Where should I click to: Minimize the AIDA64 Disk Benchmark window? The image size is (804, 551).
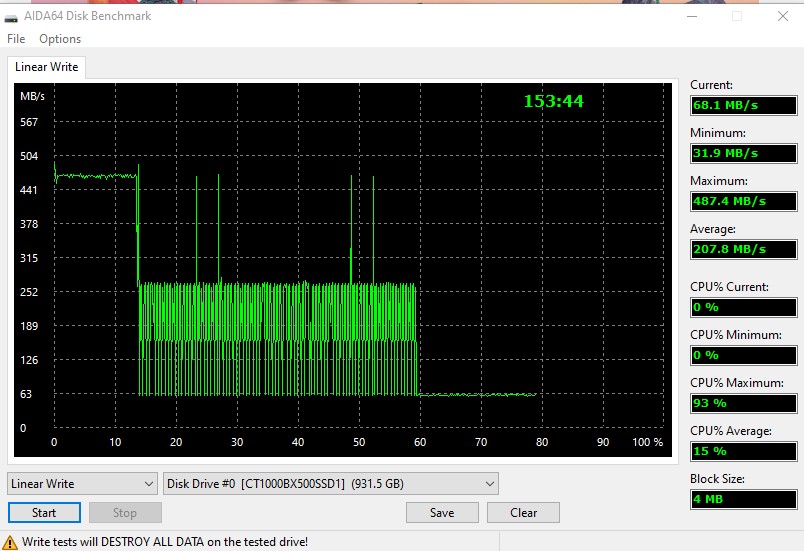click(x=691, y=17)
